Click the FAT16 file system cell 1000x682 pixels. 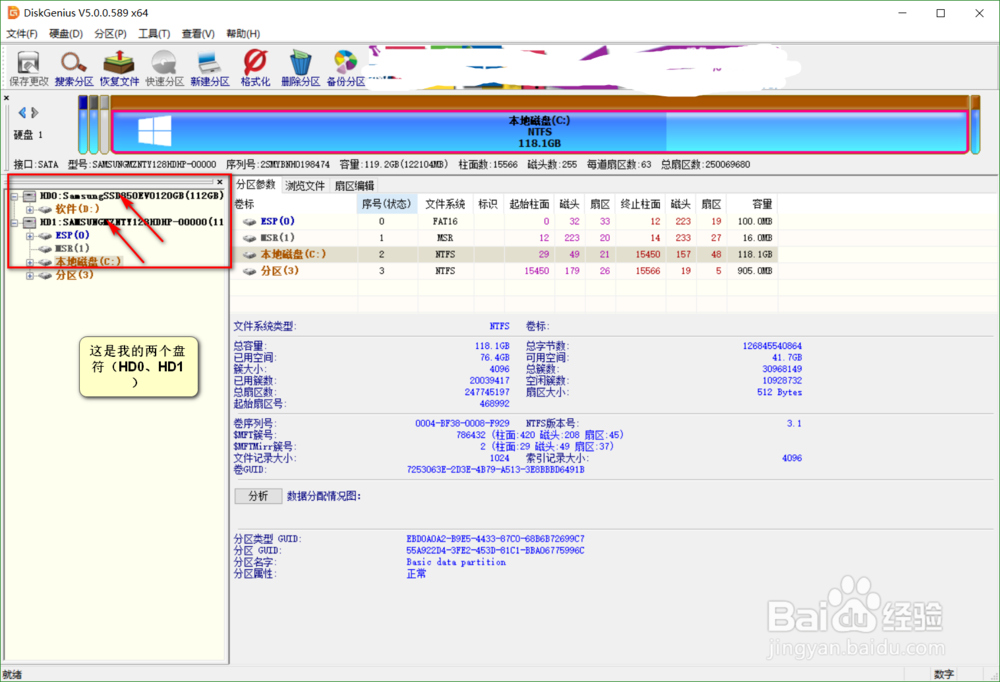tap(445, 221)
